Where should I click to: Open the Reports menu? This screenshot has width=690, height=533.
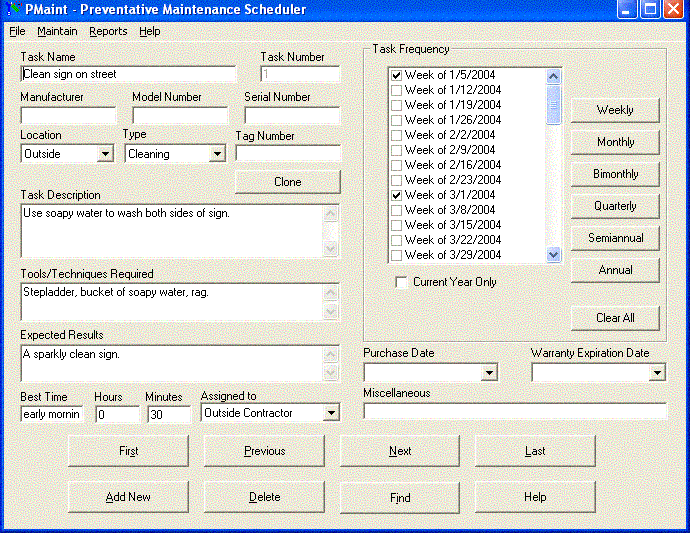pos(108,31)
